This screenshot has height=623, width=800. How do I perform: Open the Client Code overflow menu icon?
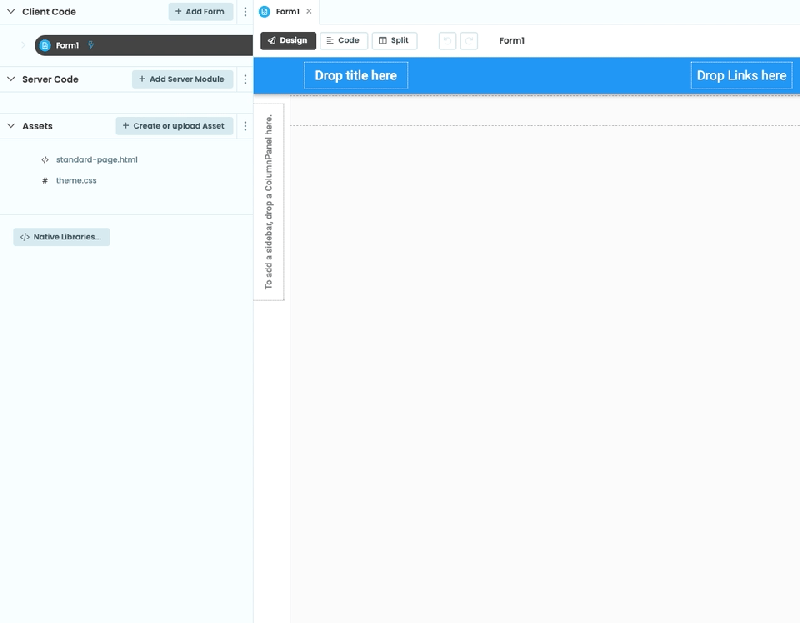(246, 12)
